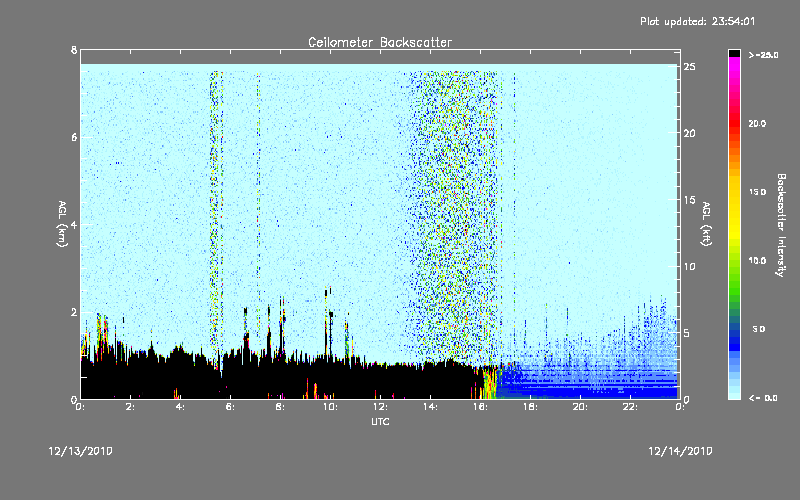Click the 'Backscatter Intensity' colorbar title
This screenshot has height=500, width=800.
coord(781,225)
